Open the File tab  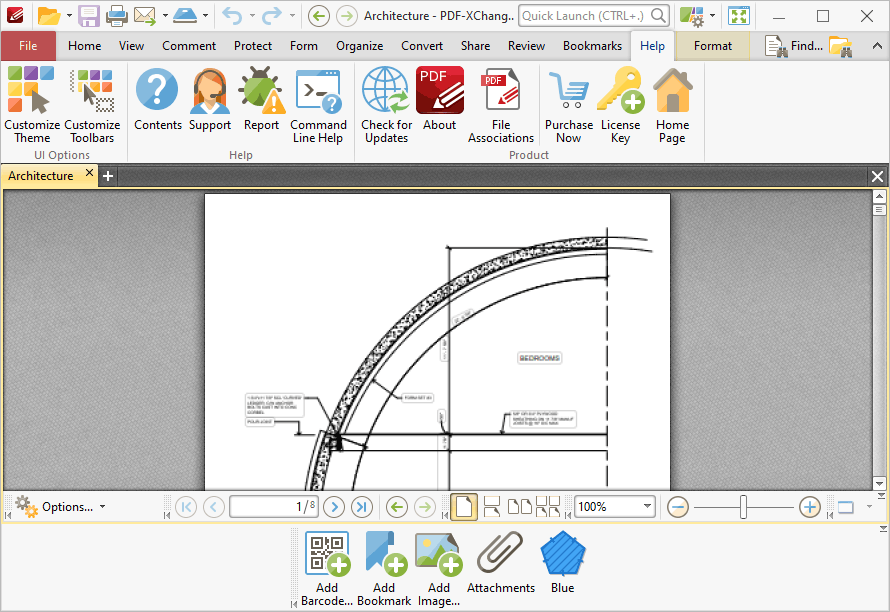point(28,46)
